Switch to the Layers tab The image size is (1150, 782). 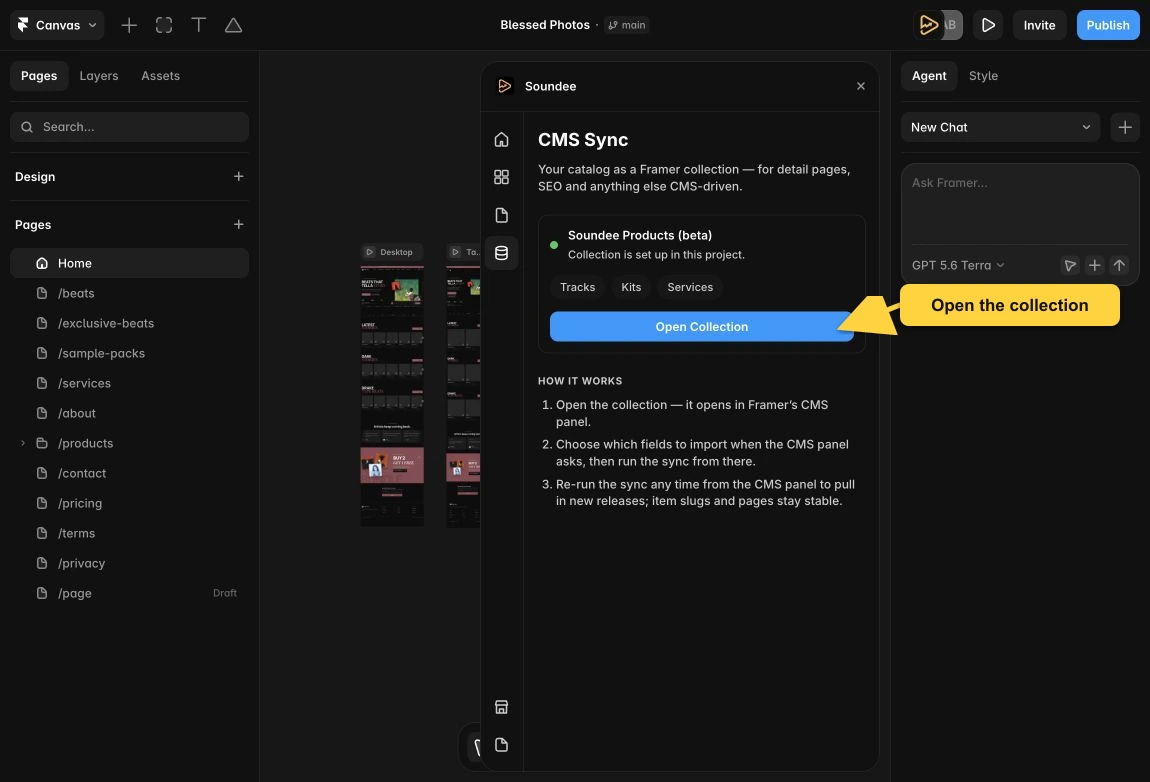tap(98, 76)
